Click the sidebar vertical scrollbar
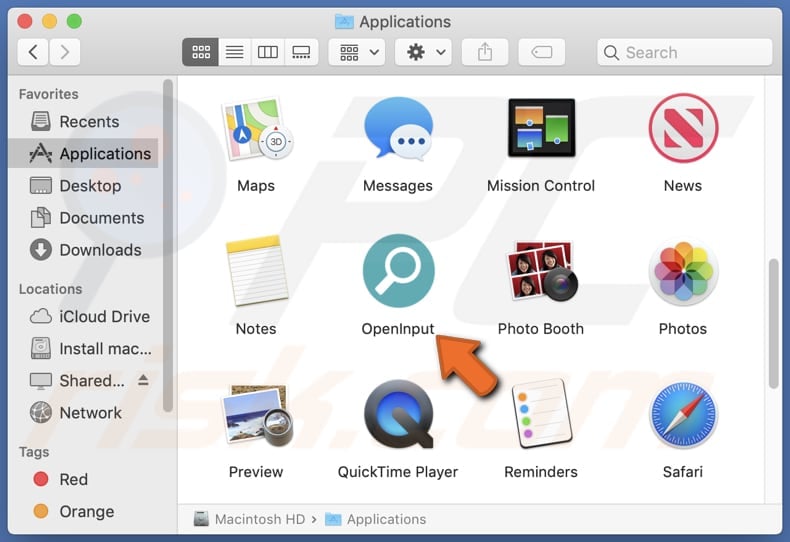 click(x=168, y=245)
